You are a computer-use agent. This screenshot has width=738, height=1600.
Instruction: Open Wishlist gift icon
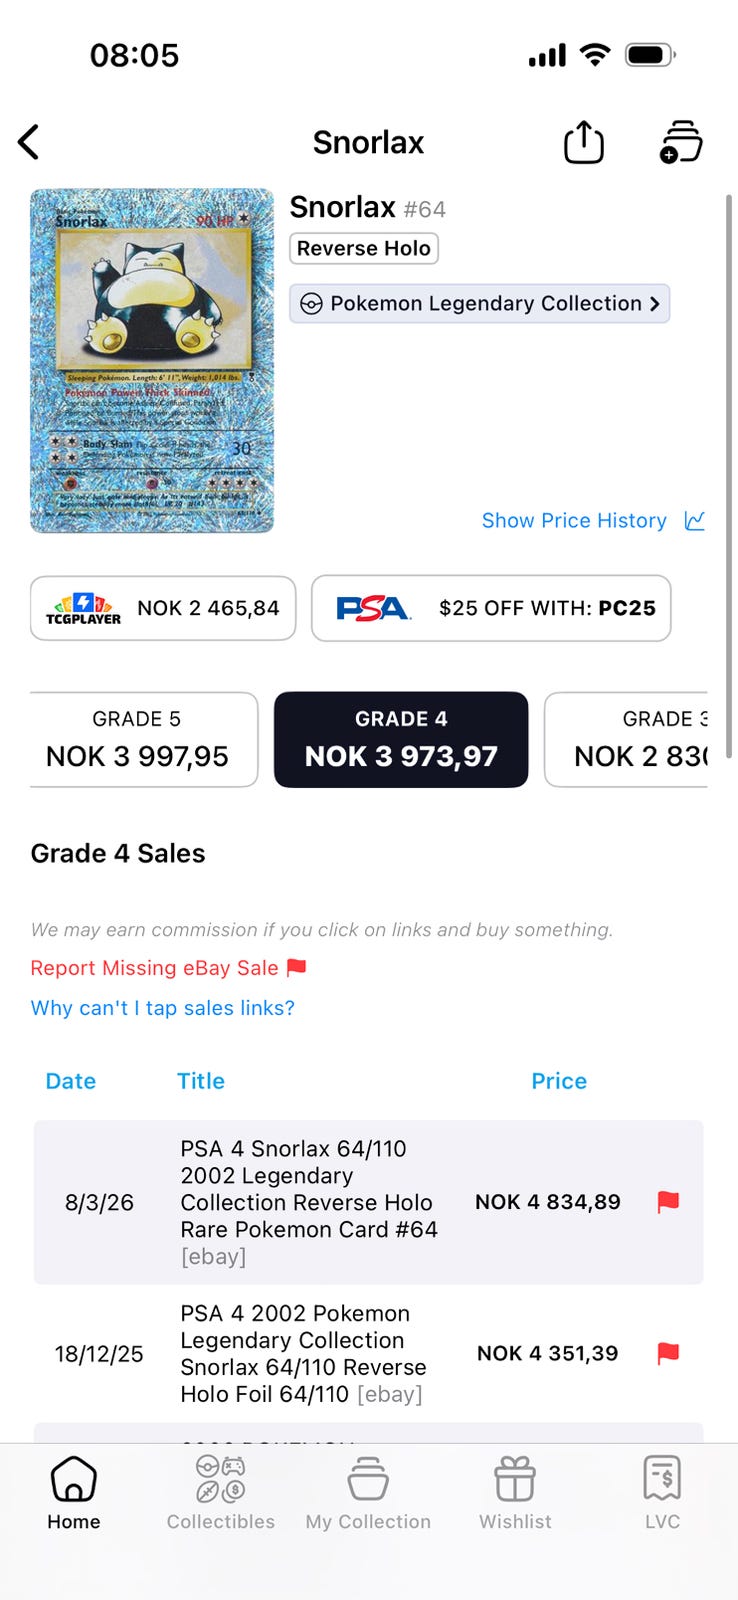[x=515, y=1492]
